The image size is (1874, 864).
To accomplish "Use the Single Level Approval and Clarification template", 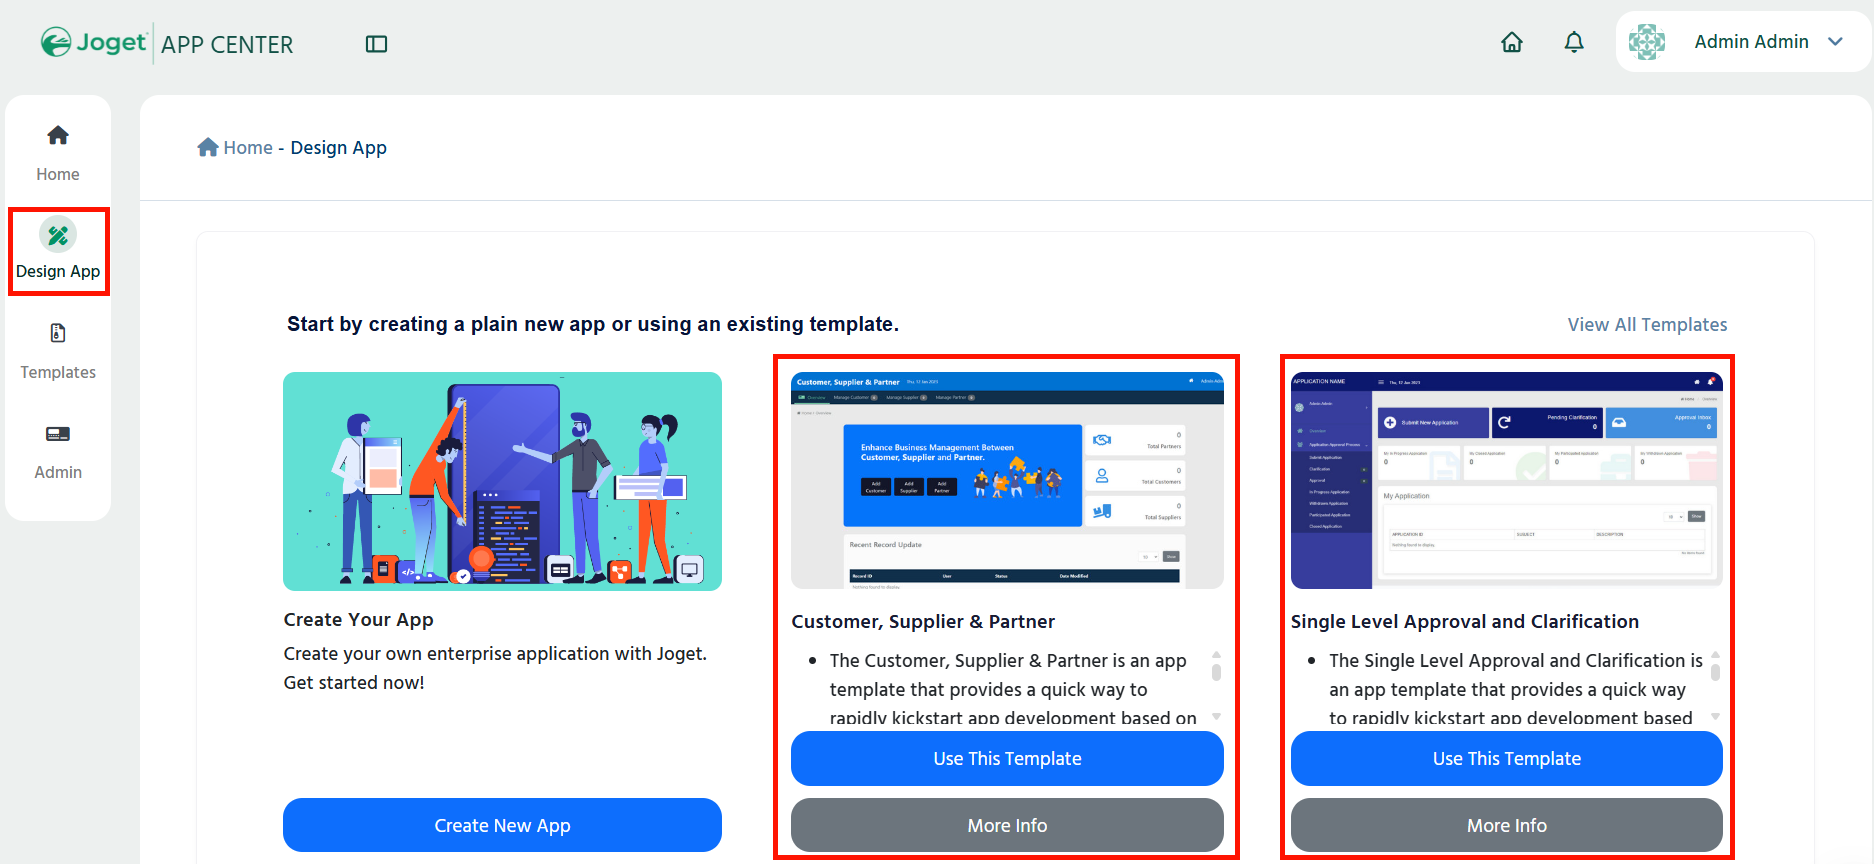I will pyautogui.click(x=1506, y=758).
